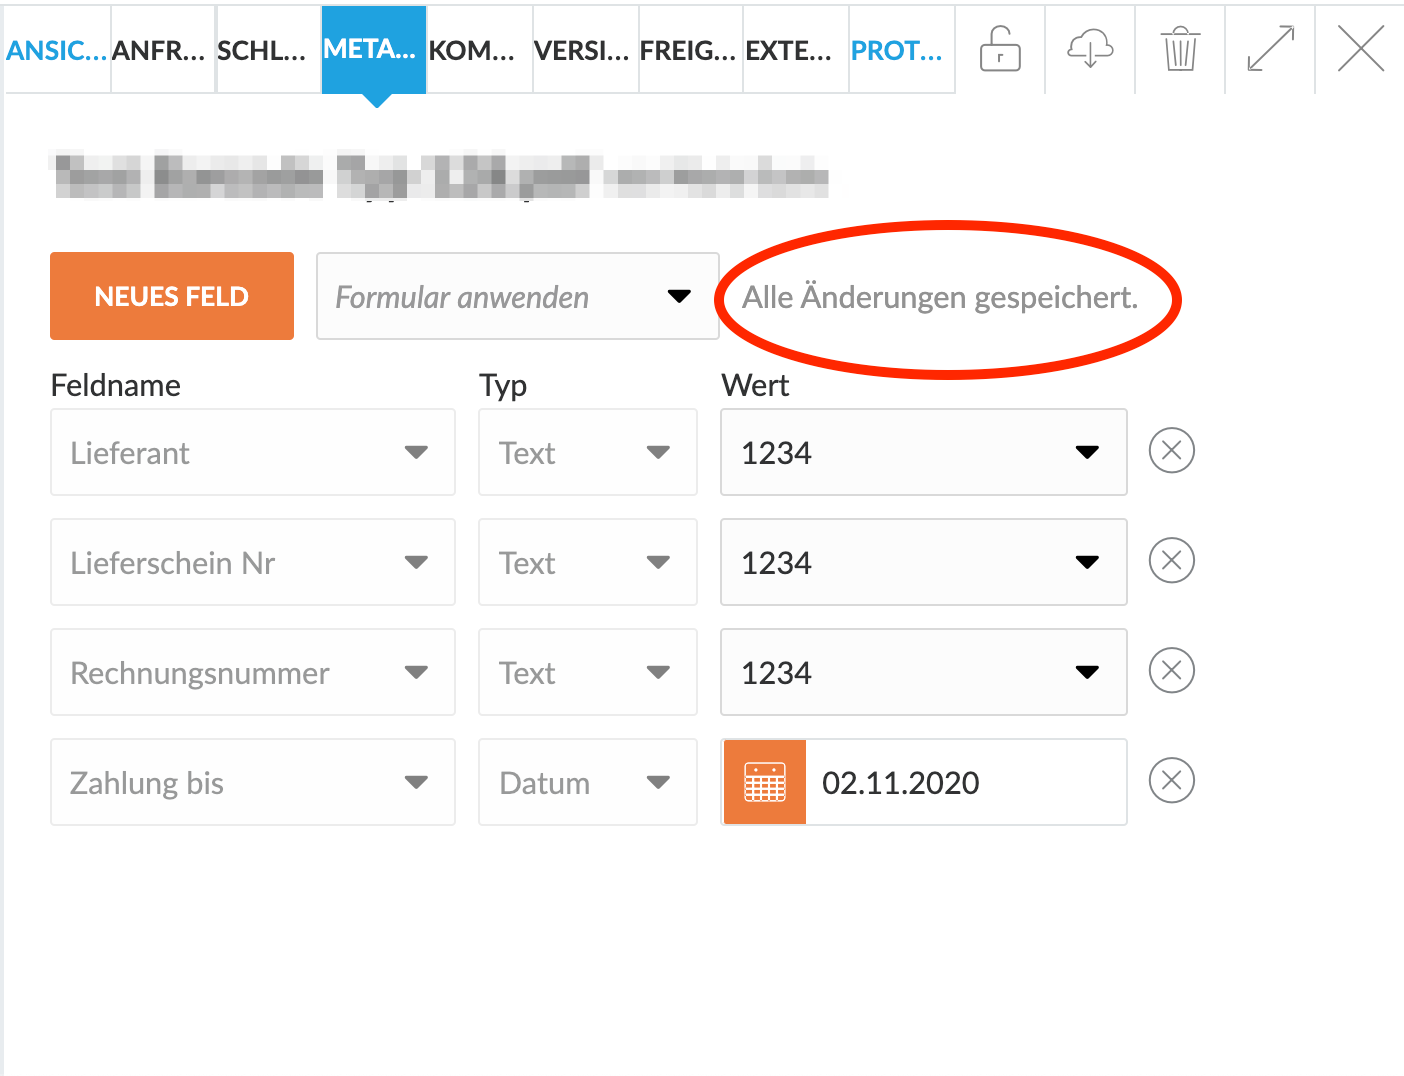Open the VERSI... tab
Screen dimensions: 1404x1076
click(586, 50)
